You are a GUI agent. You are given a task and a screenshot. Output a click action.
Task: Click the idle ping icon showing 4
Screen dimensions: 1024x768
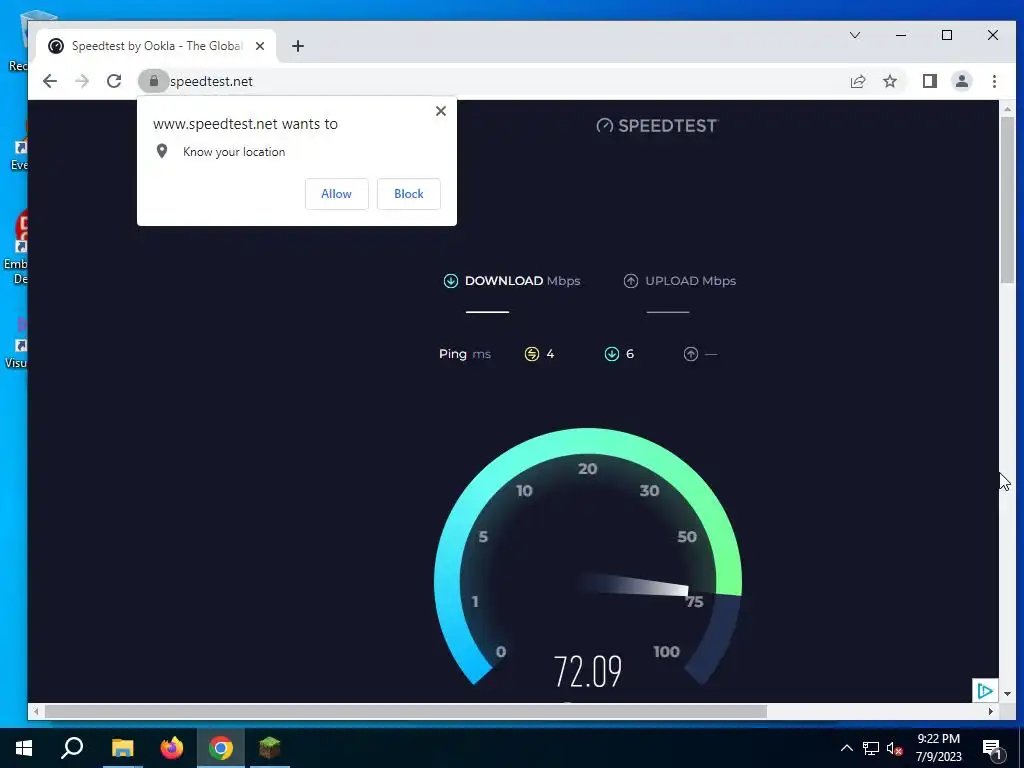pyautogui.click(x=532, y=354)
